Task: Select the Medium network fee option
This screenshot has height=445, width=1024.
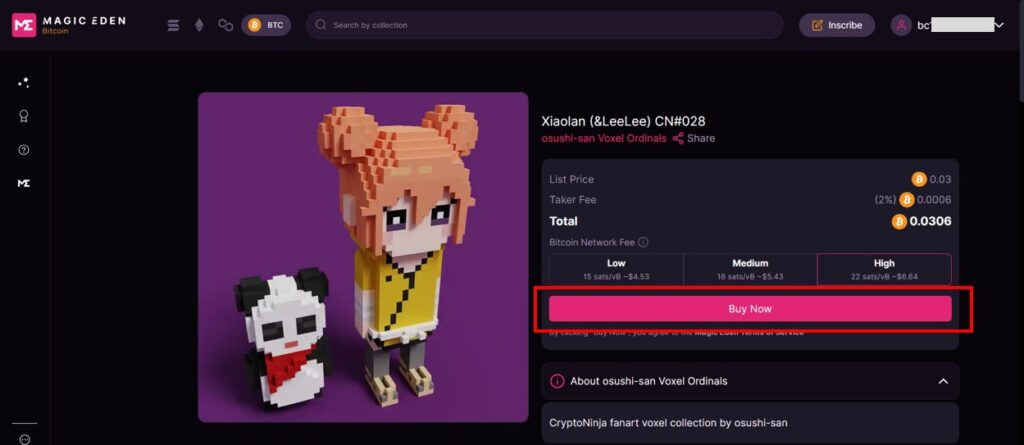Action: tap(750, 269)
